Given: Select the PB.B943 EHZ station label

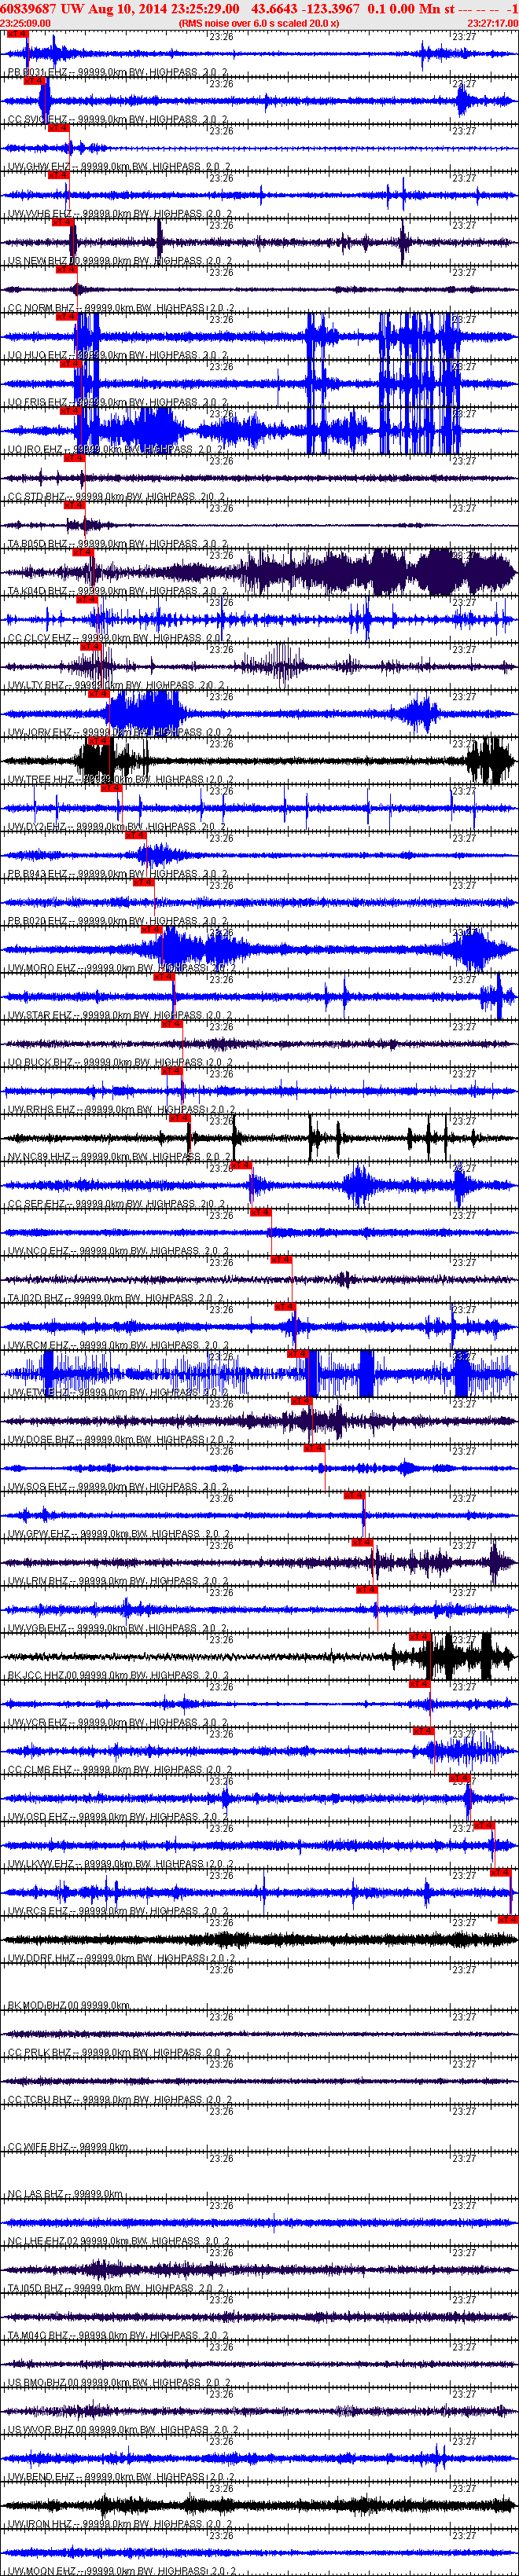Looking at the screenshot, I should coord(118,874).
